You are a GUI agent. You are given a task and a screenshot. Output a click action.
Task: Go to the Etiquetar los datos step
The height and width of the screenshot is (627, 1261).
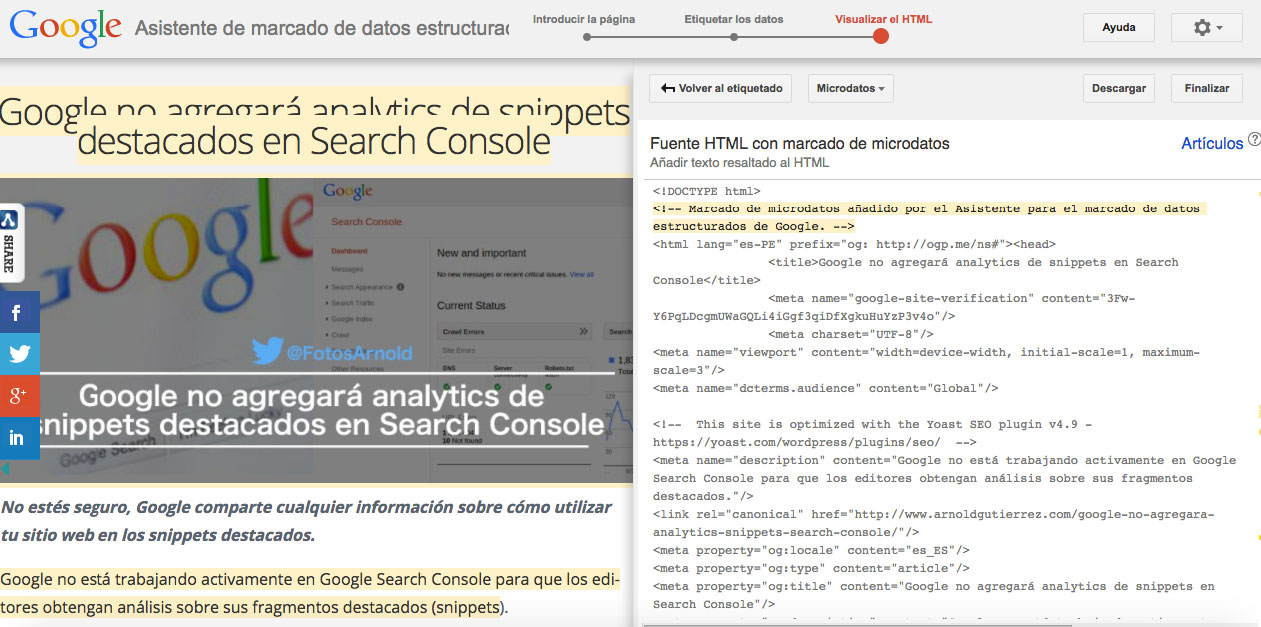[734, 19]
